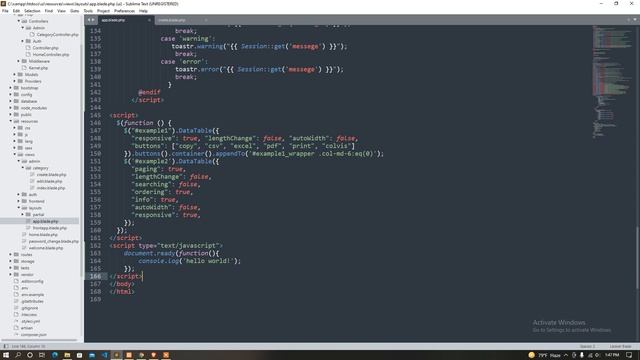Expand the config folder

pos(11,95)
